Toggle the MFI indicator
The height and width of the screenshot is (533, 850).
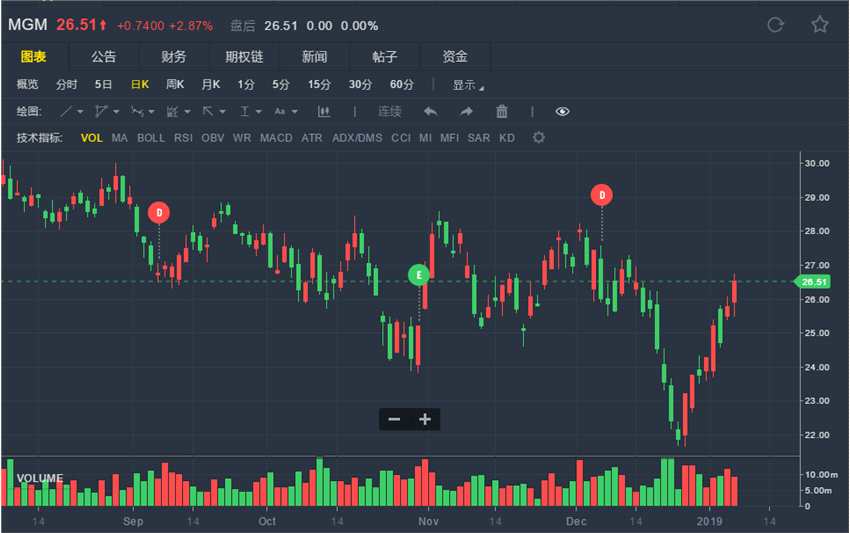pyautogui.click(x=449, y=138)
